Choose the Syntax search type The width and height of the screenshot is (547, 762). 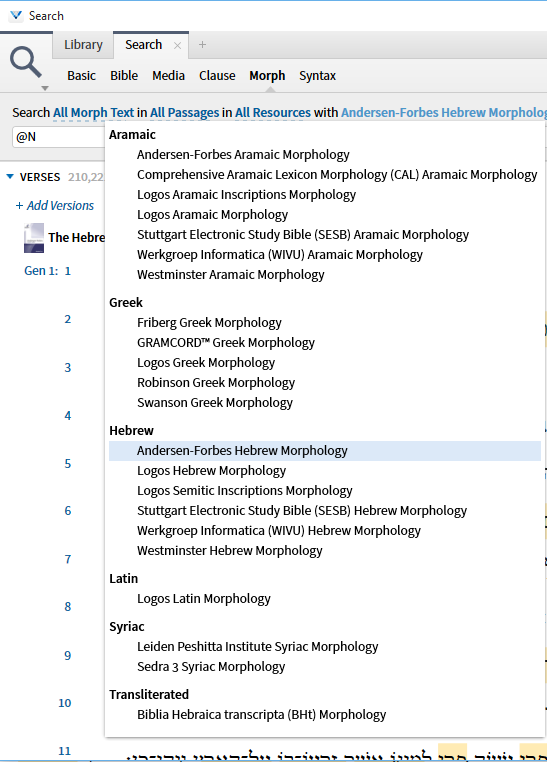pyautogui.click(x=317, y=76)
